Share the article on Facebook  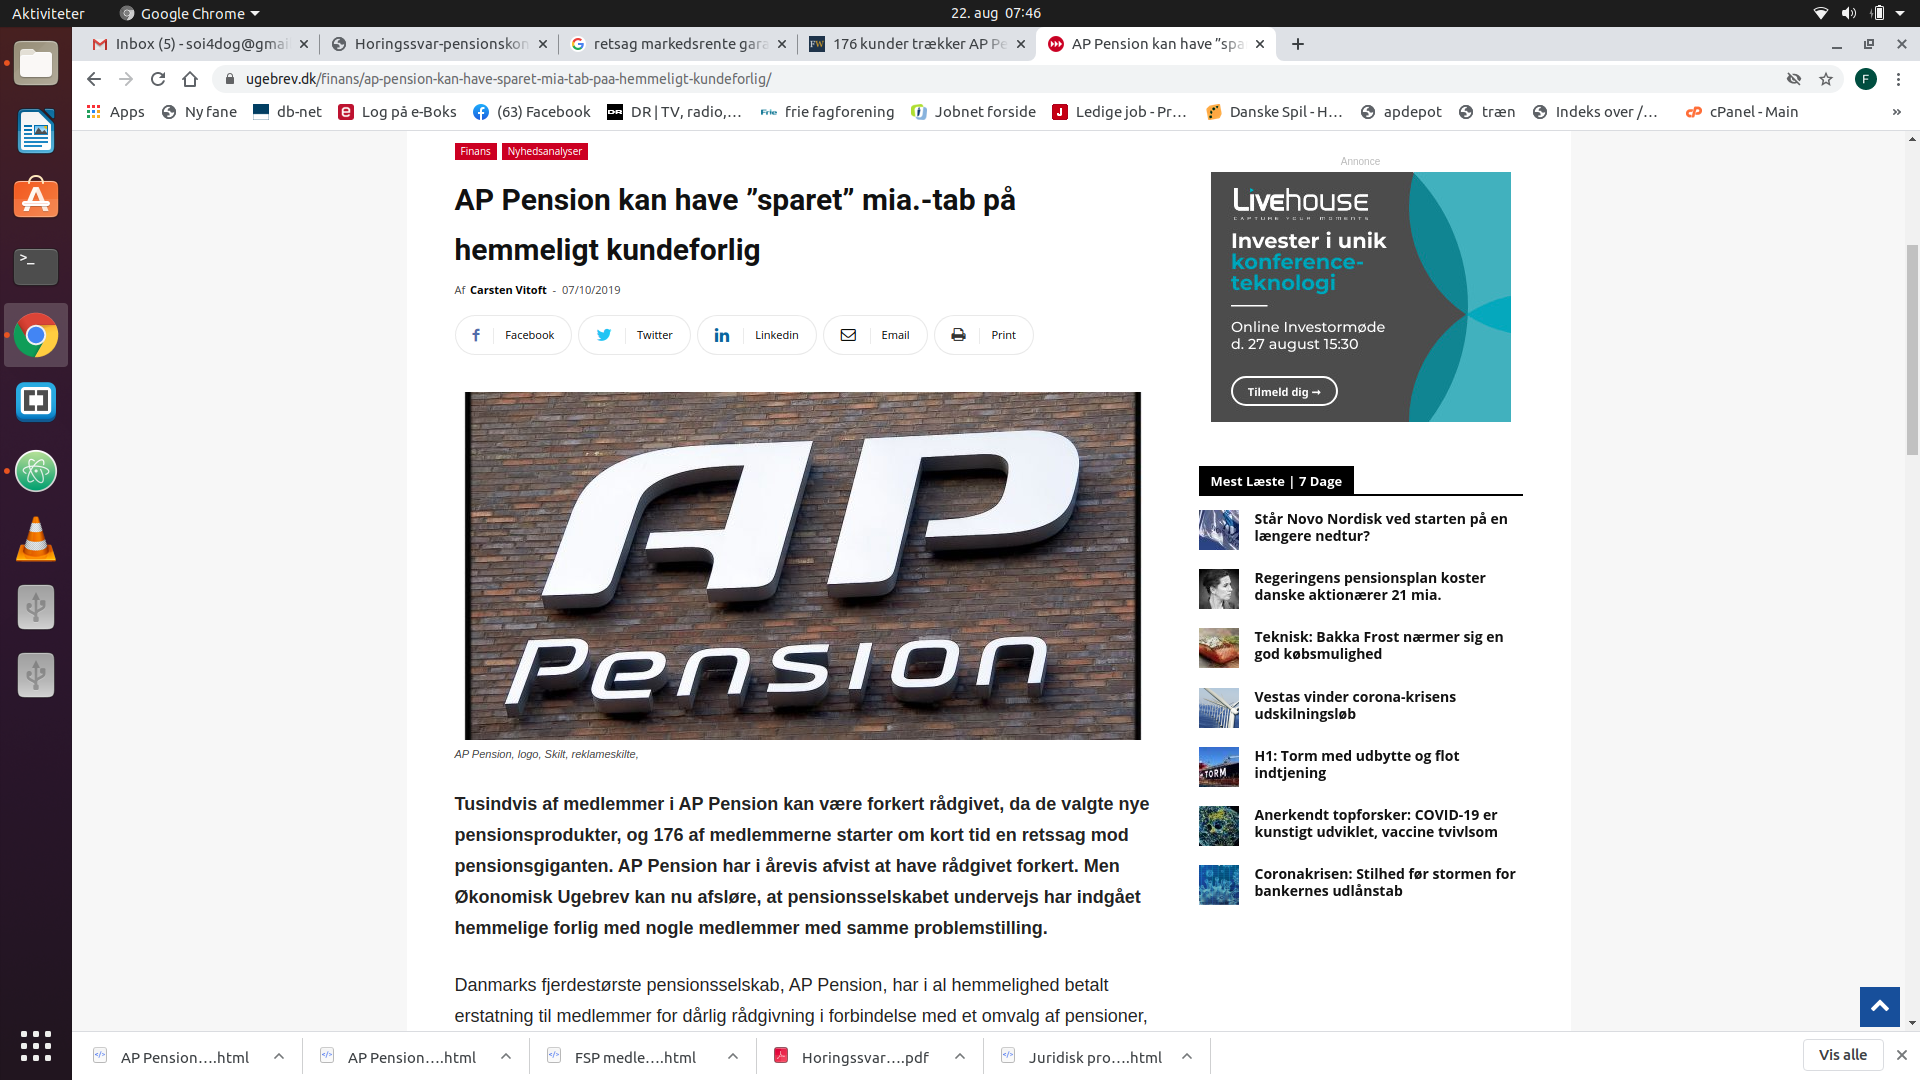pyautogui.click(x=513, y=335)
